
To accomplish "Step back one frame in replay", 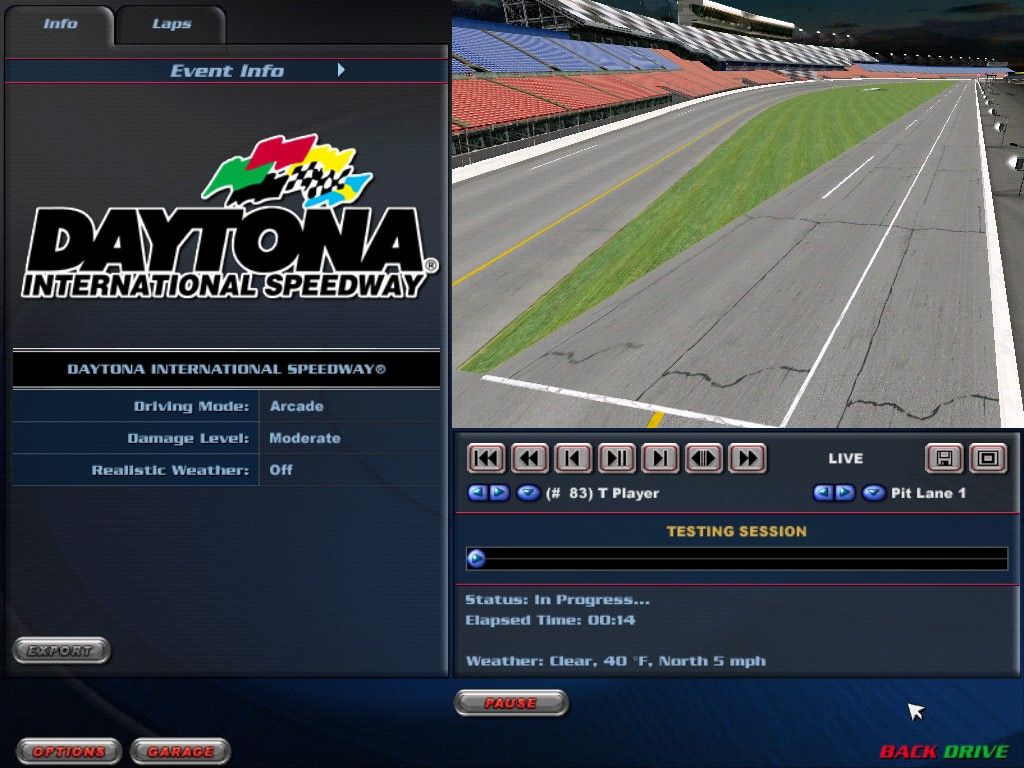I will (573, 458).
